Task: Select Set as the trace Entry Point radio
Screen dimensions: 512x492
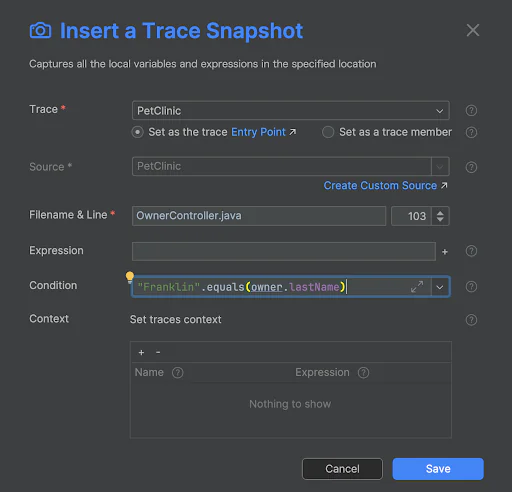Action: tap(137, 132)
